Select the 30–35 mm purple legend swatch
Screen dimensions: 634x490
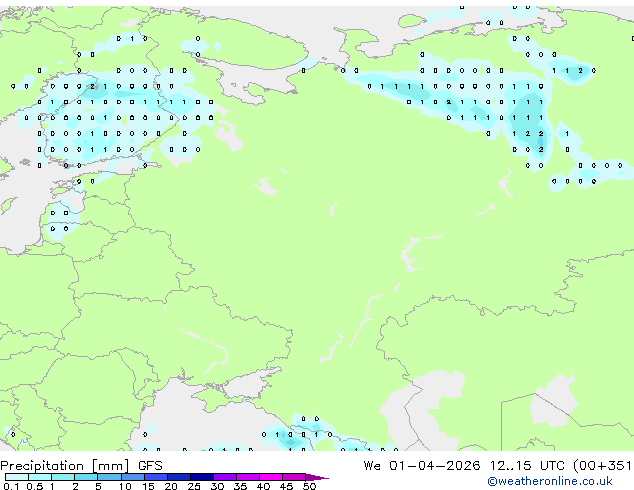[225, 477]
